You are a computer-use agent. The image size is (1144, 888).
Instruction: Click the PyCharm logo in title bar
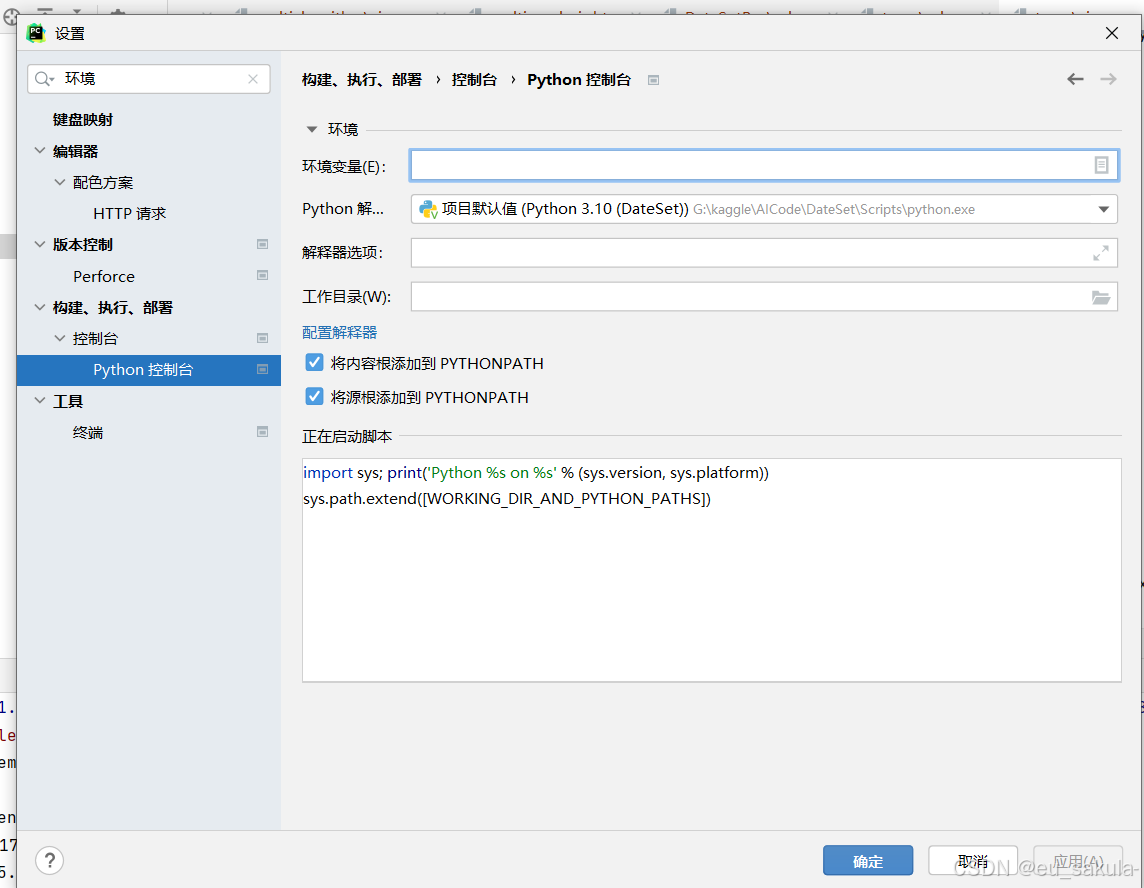[x=35, y=33]
